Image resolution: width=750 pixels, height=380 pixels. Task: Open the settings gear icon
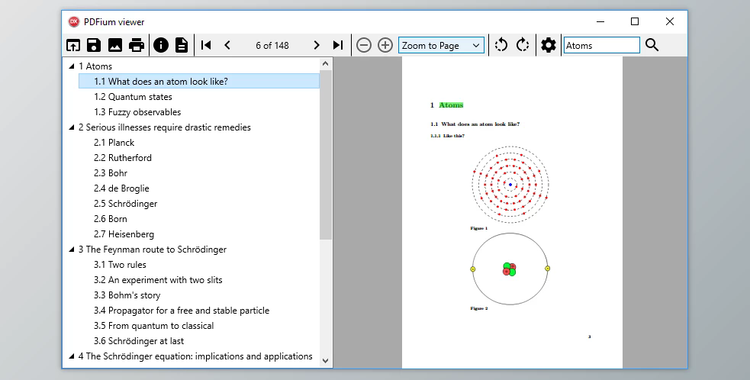pyautogui.click(x=548, y=45)
